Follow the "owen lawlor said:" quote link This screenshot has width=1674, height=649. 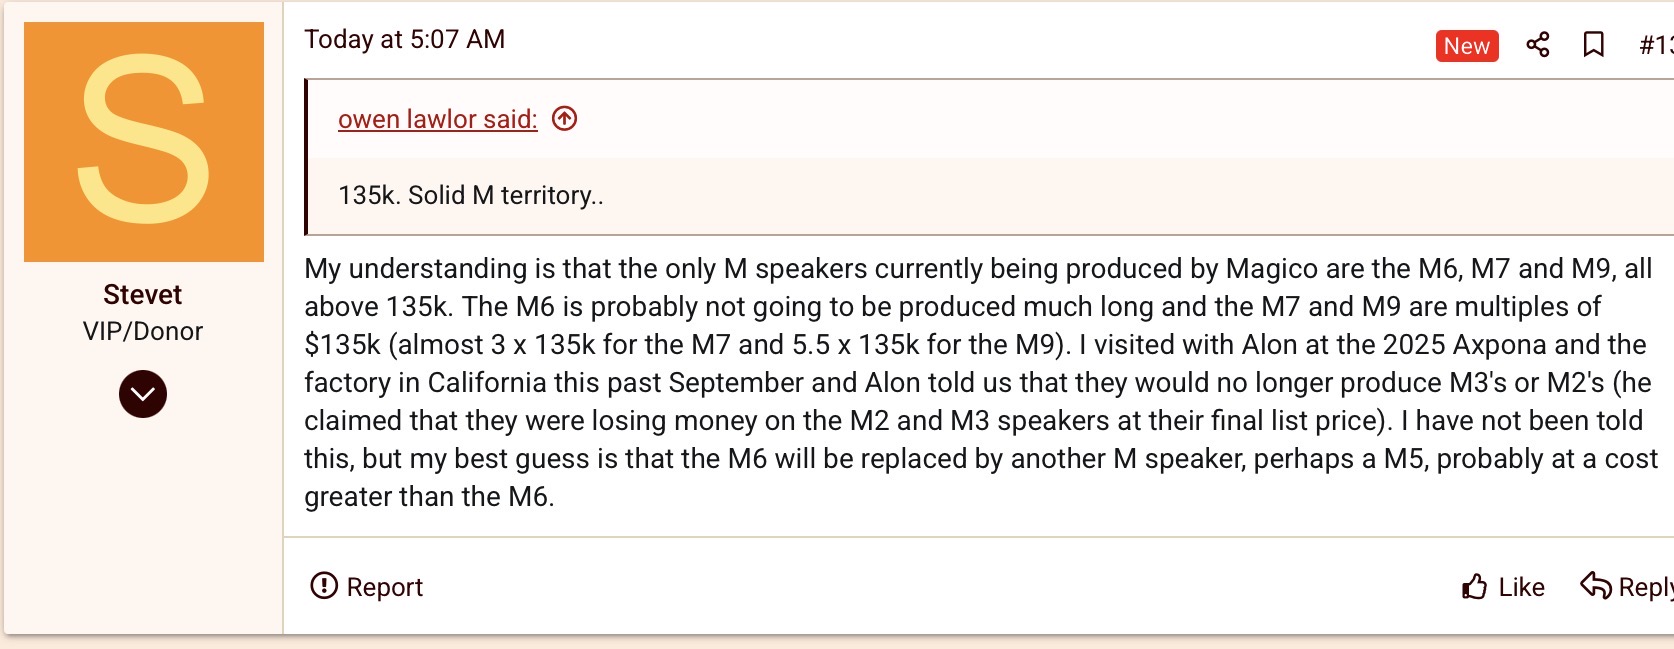(x=437, y=119)
